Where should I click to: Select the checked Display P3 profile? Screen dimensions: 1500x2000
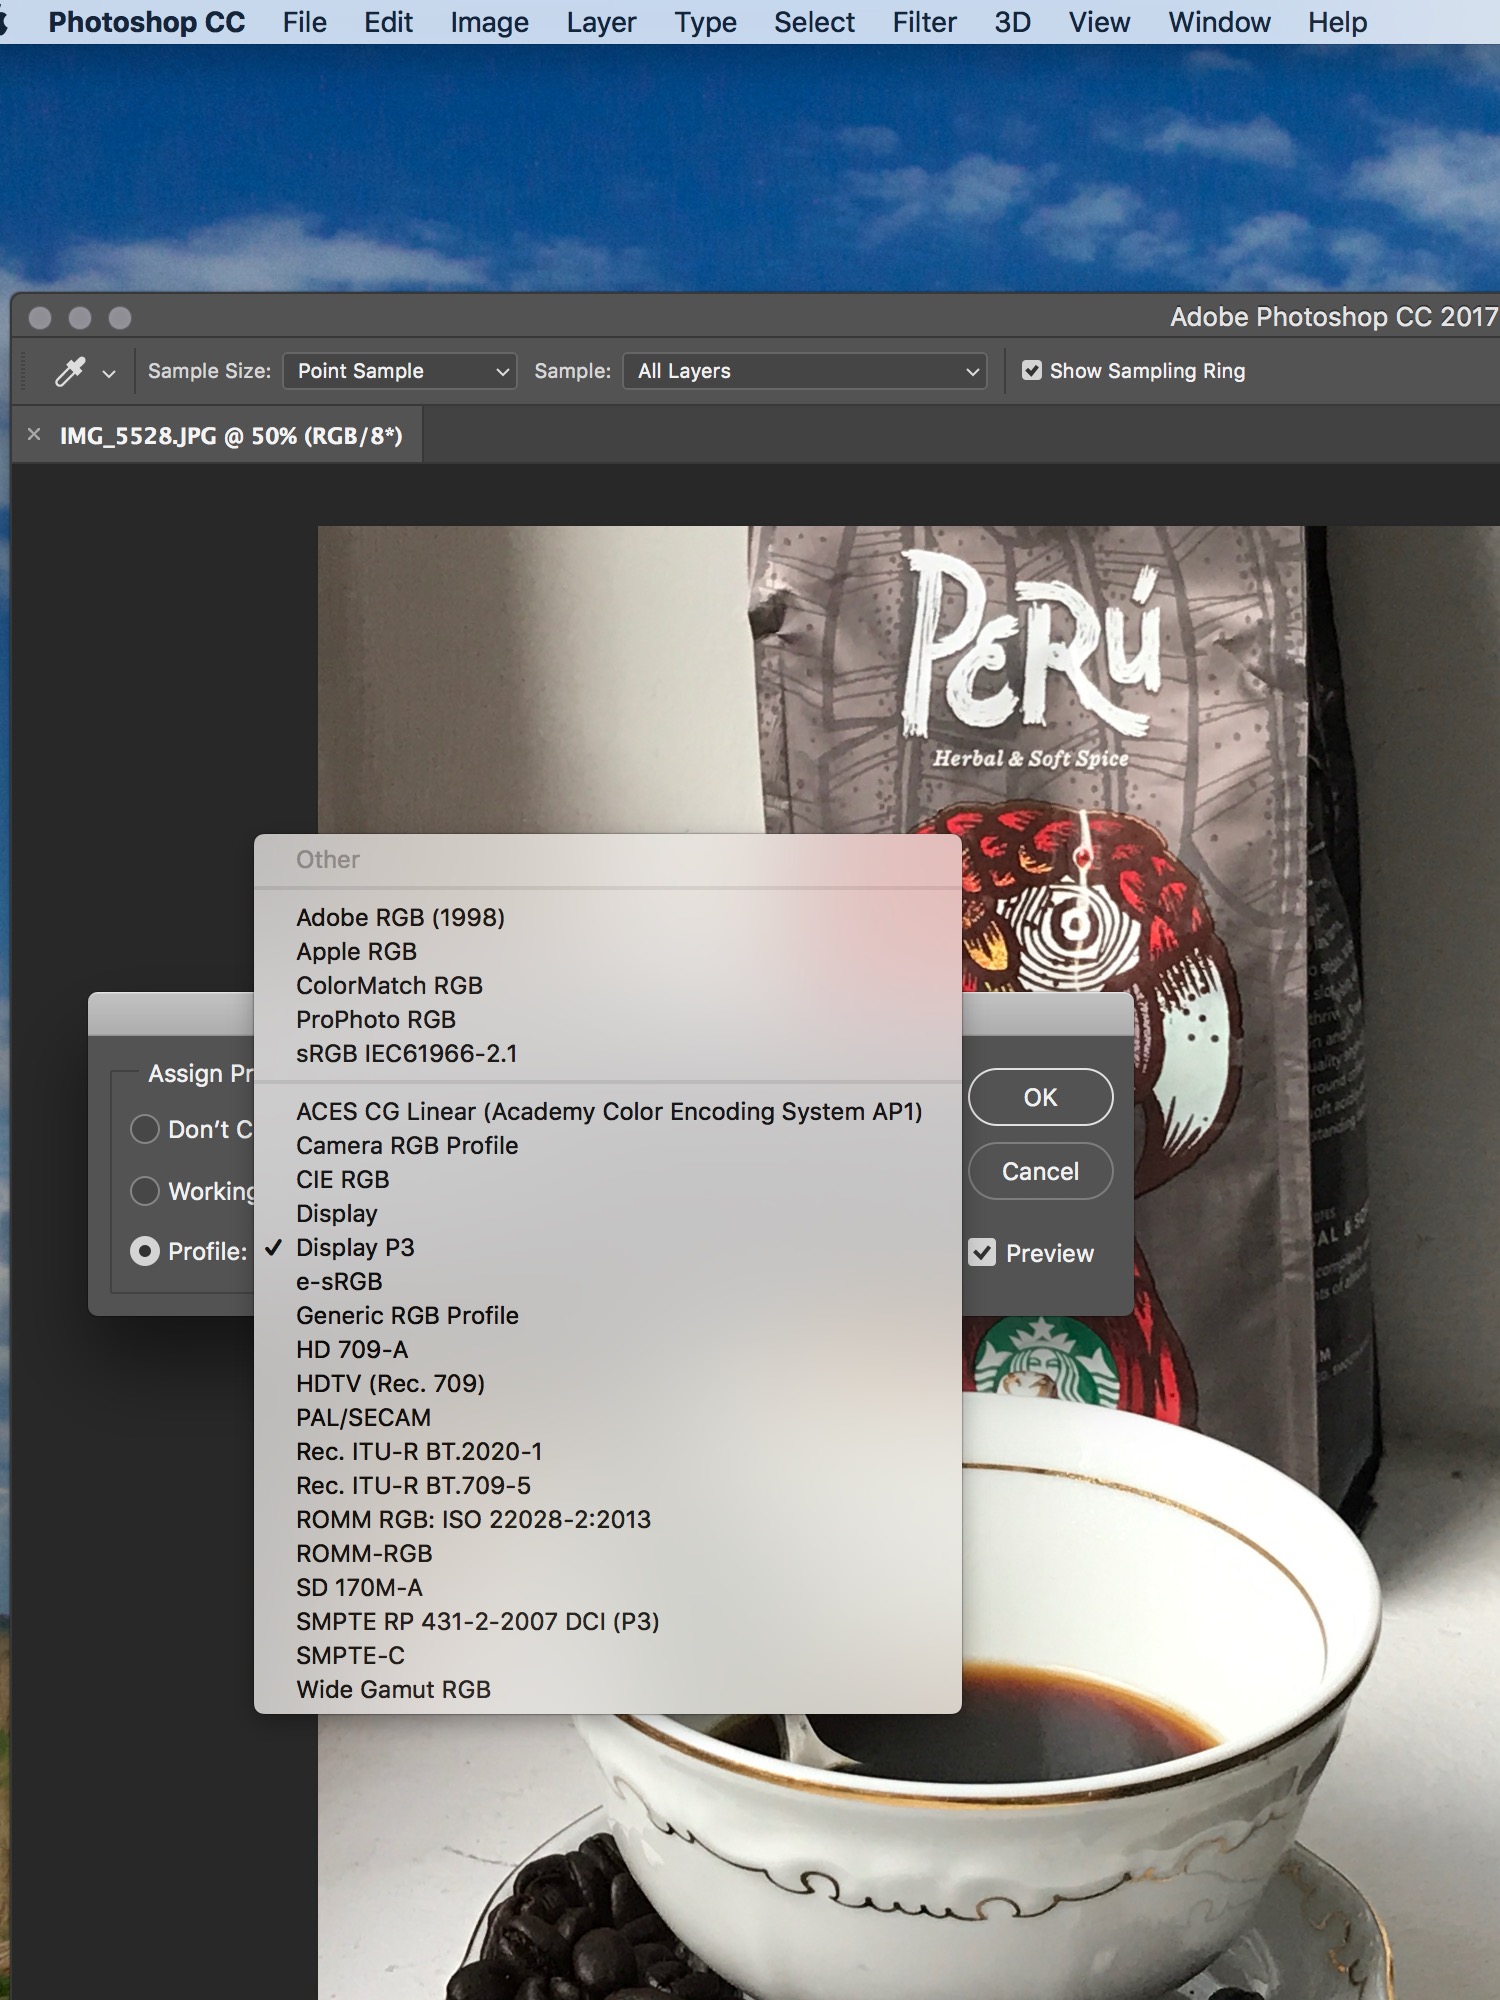pyautogui.click(x=355, y=1247)
